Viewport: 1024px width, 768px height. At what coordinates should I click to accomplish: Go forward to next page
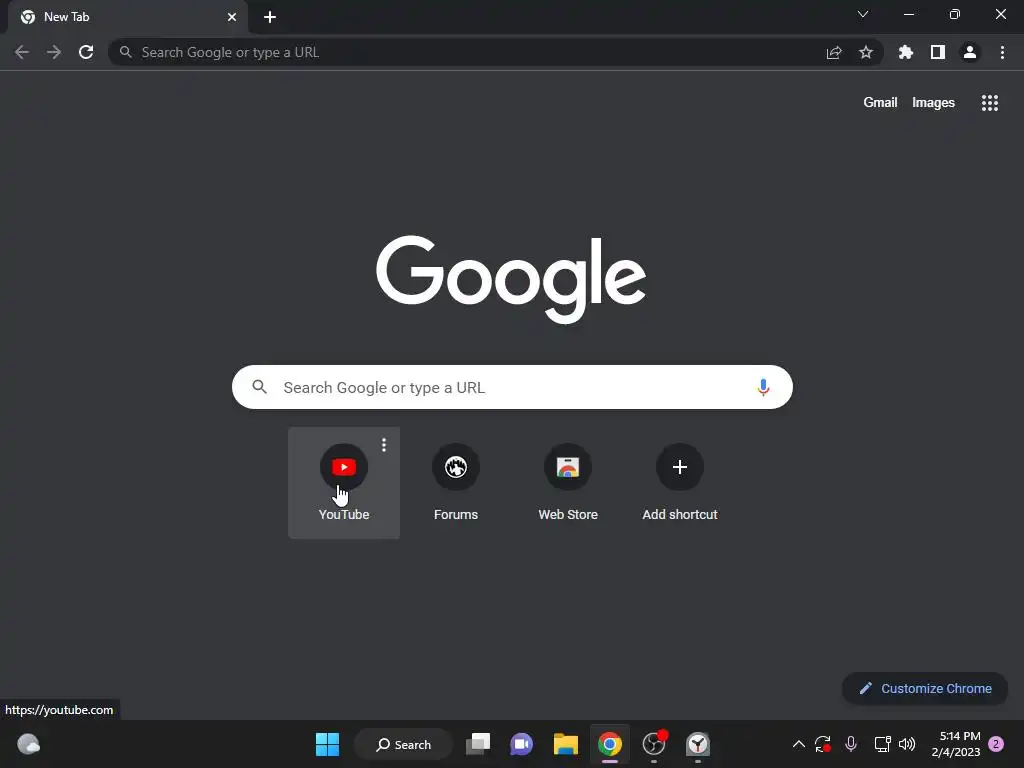(54, 52)
